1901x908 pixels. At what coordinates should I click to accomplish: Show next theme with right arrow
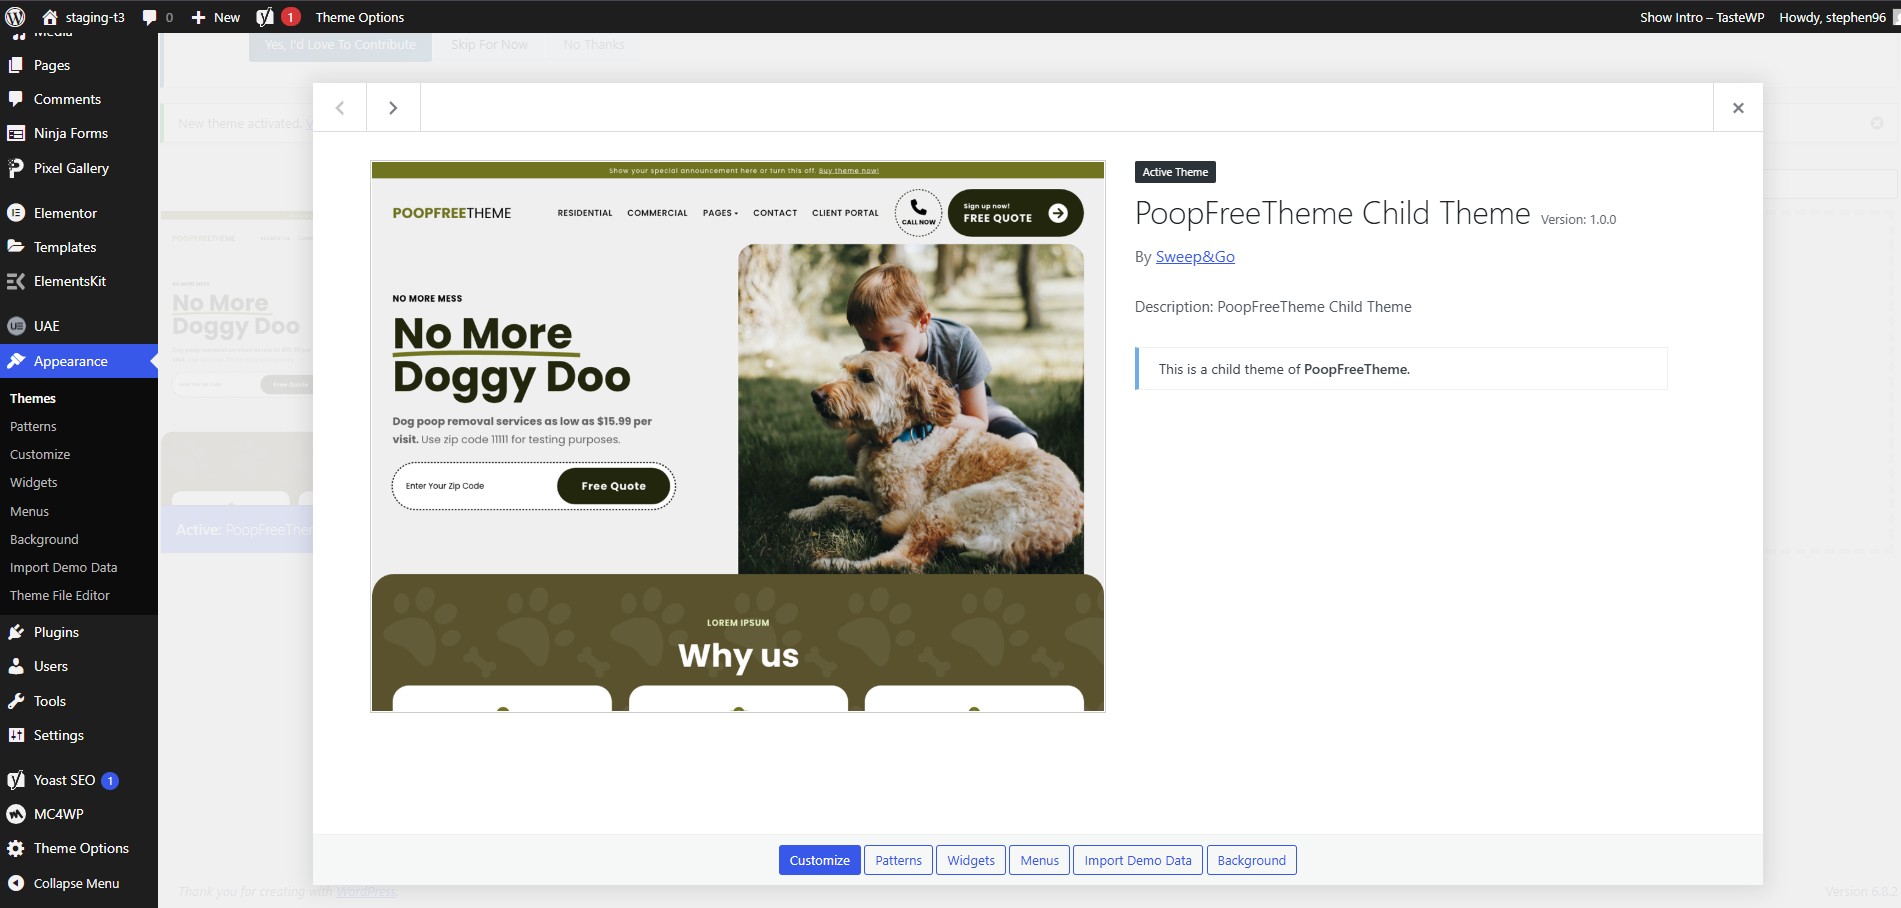393,108
